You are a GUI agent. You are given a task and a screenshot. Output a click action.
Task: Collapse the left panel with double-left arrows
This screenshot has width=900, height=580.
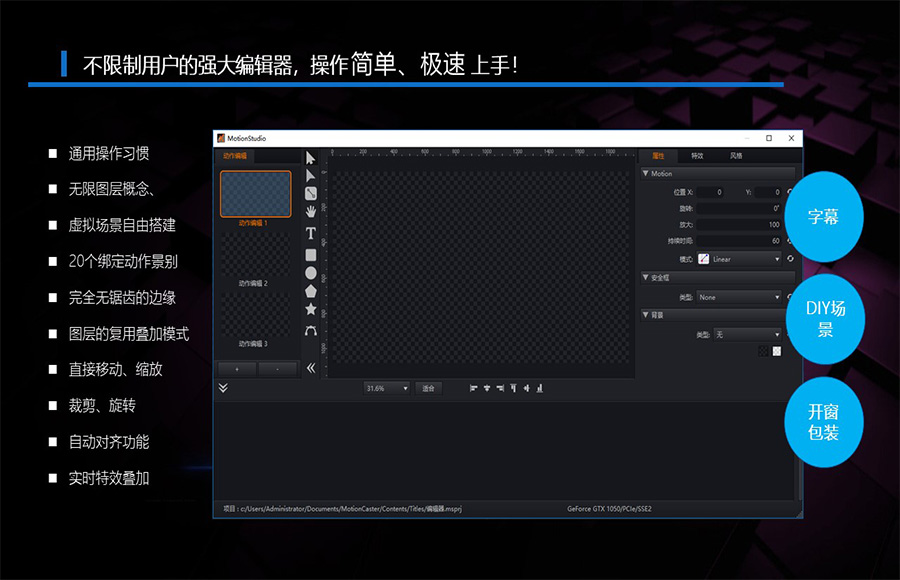tap(311, 368)
